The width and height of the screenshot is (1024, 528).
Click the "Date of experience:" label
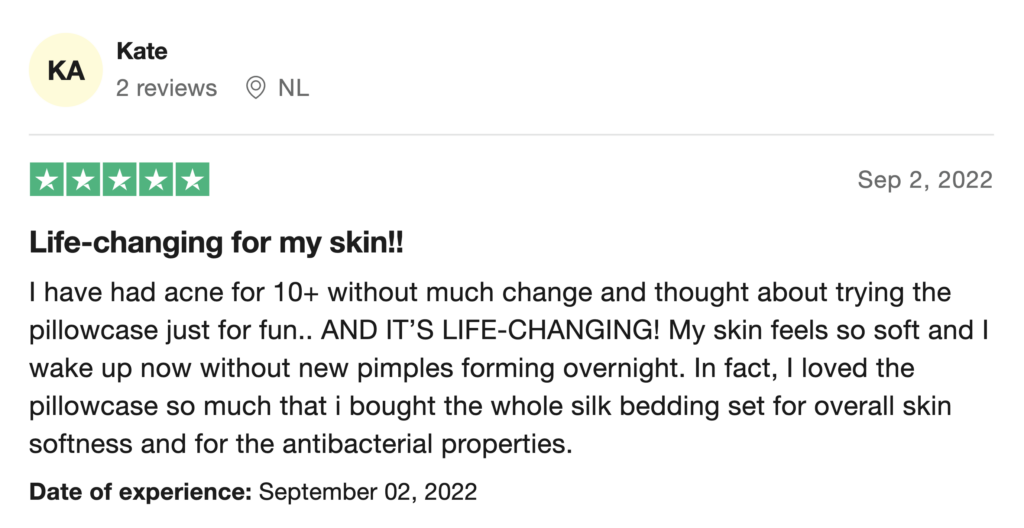tap(140, 492)
